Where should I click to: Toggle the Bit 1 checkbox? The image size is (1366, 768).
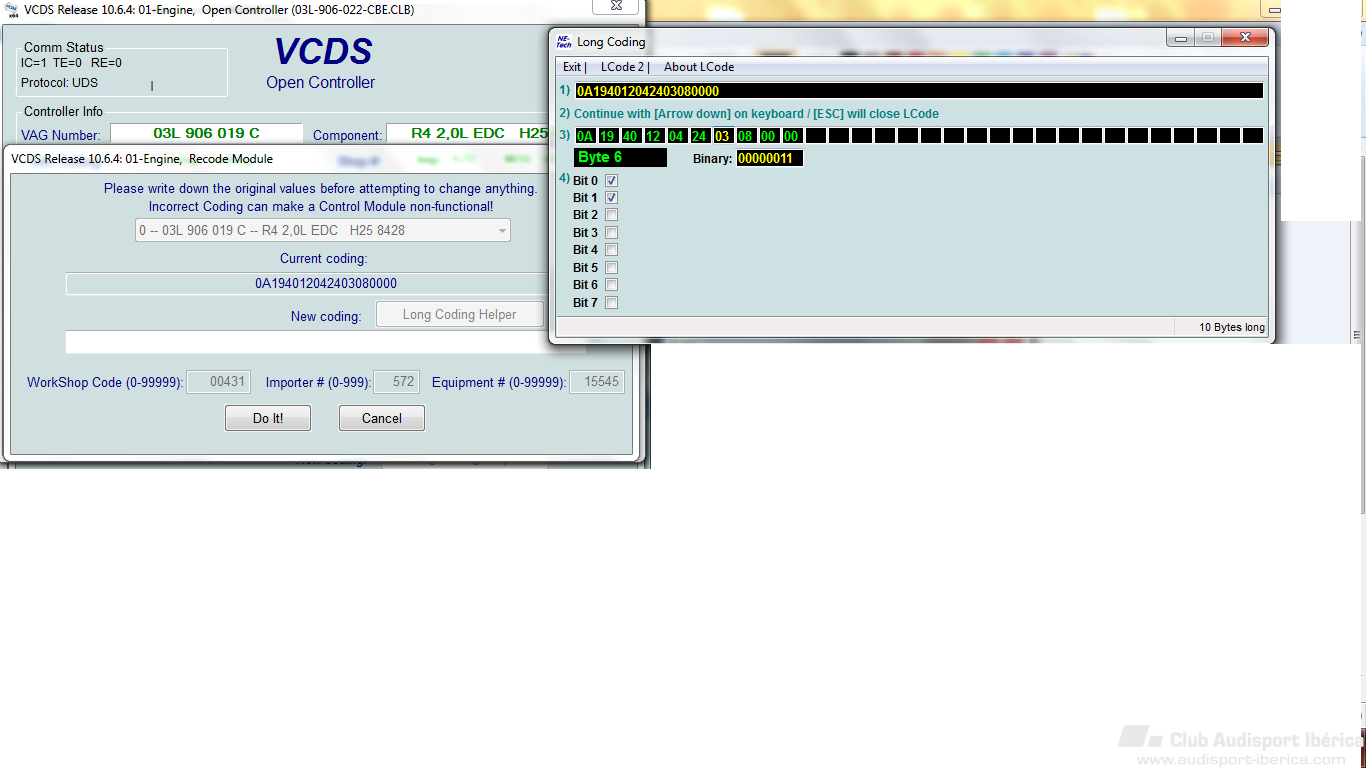click(612, 198)
